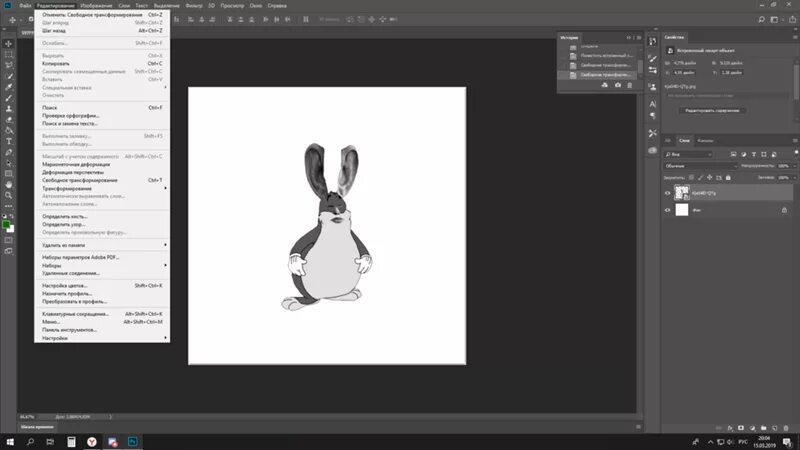Viewport: 800px width, 450px height.
Task: Select the Hand tool
Action: [9, 185]
